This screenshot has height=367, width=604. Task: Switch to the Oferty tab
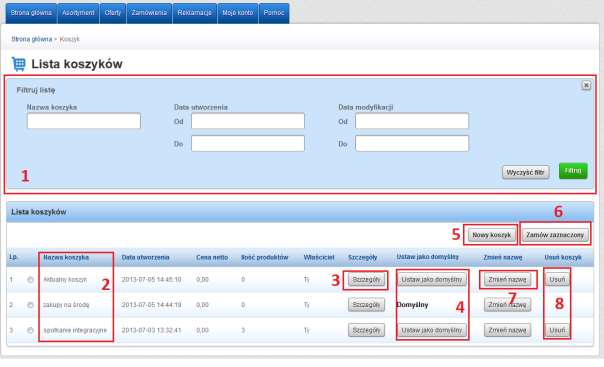113,13
